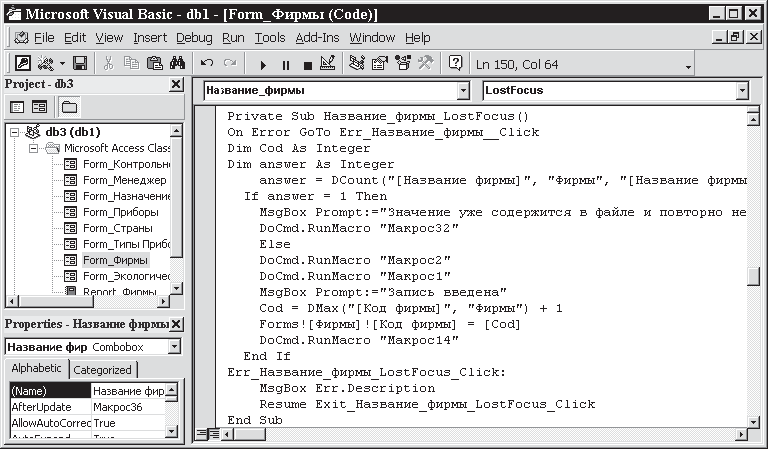This screenshot has height=449, width=768.
Task: Toggle Folders view in the Project panel
Action: pos(68,107)
